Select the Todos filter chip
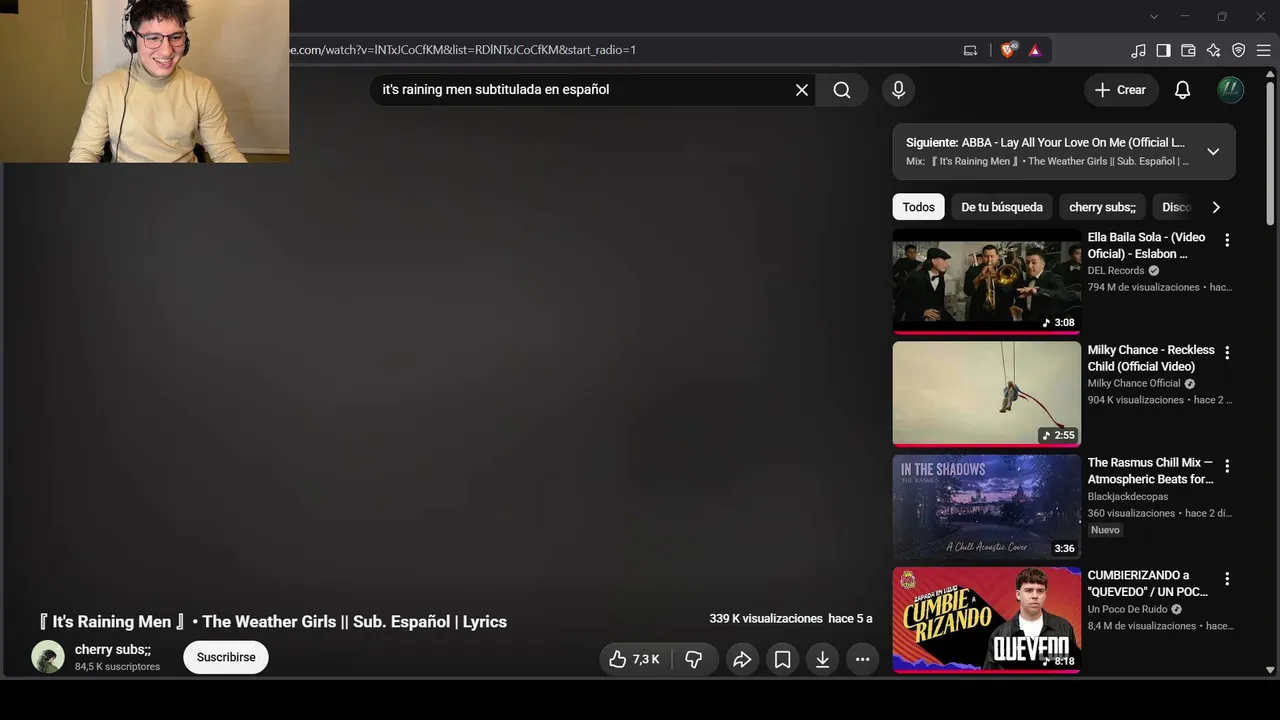The image size is (1280, 720). [x=918, y=207]
